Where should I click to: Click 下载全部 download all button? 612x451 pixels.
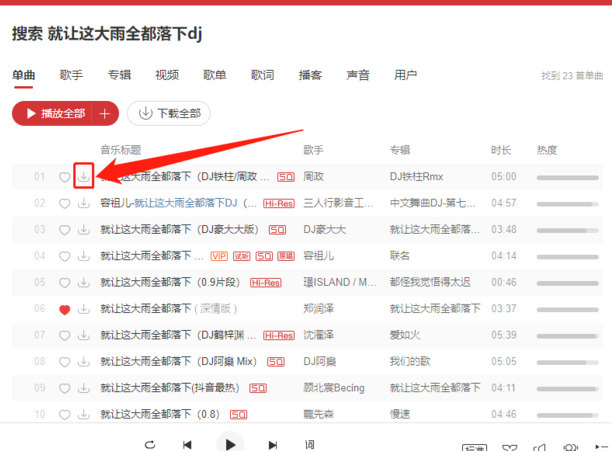tap(169, 114)
